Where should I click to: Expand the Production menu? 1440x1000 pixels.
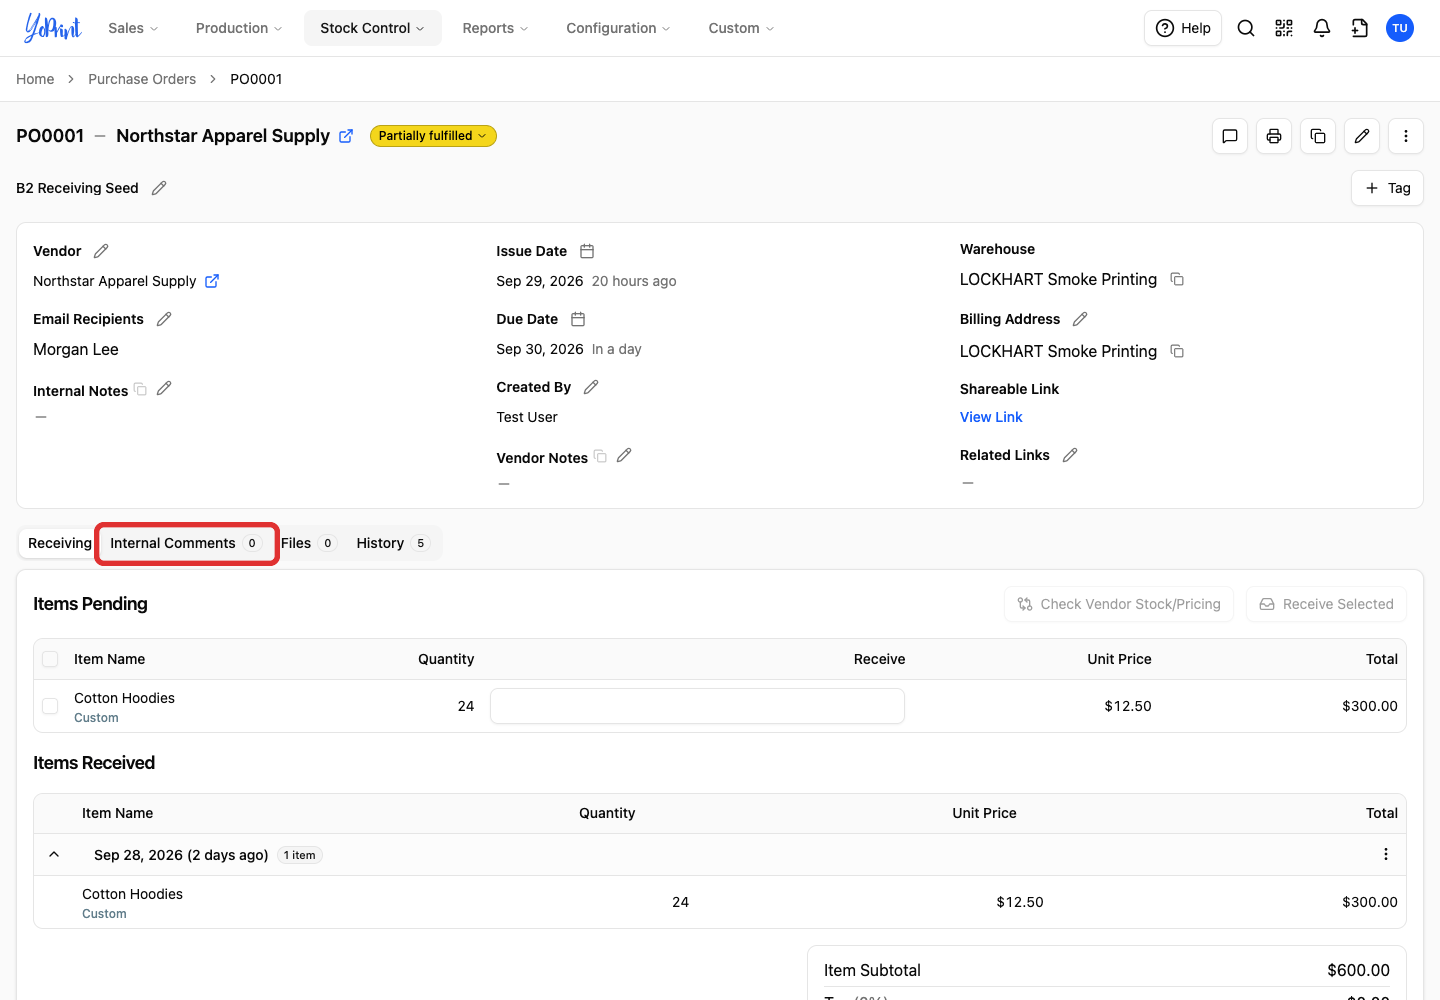point(239,28)
